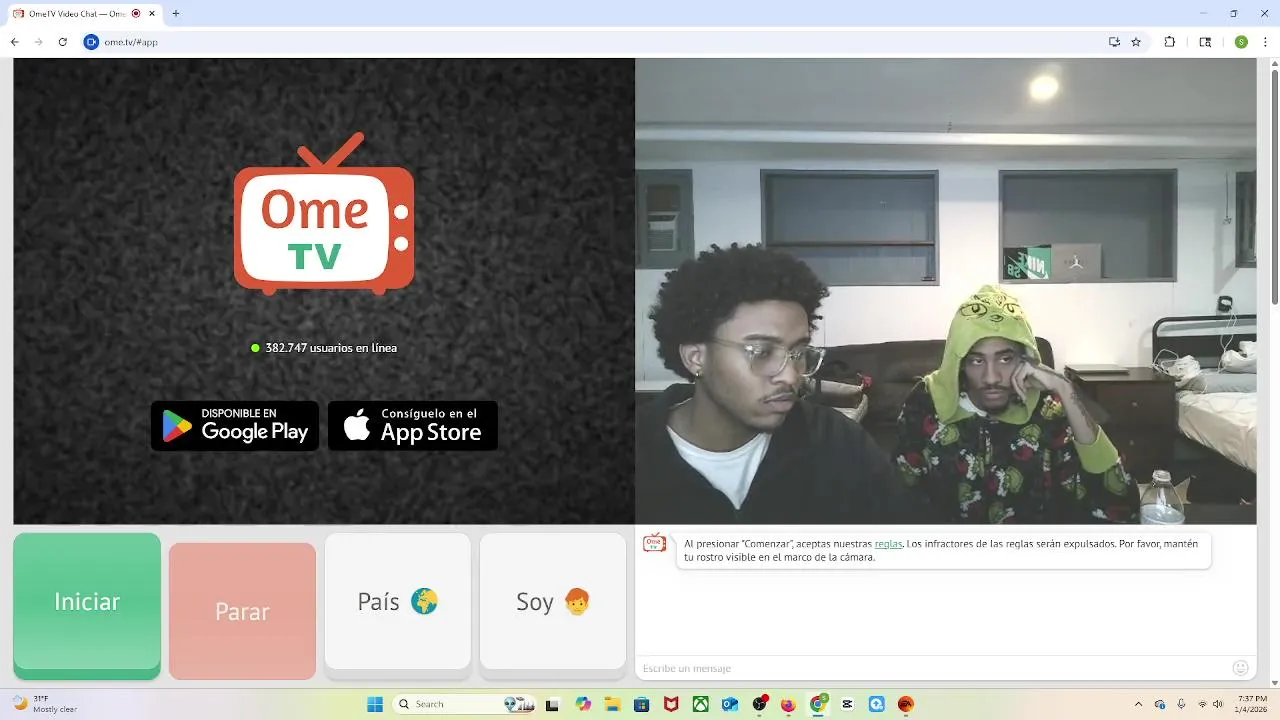Open the weather widget showing 31°F
Viewport: 1280px width, 720px height.
[x=45, y=704]
